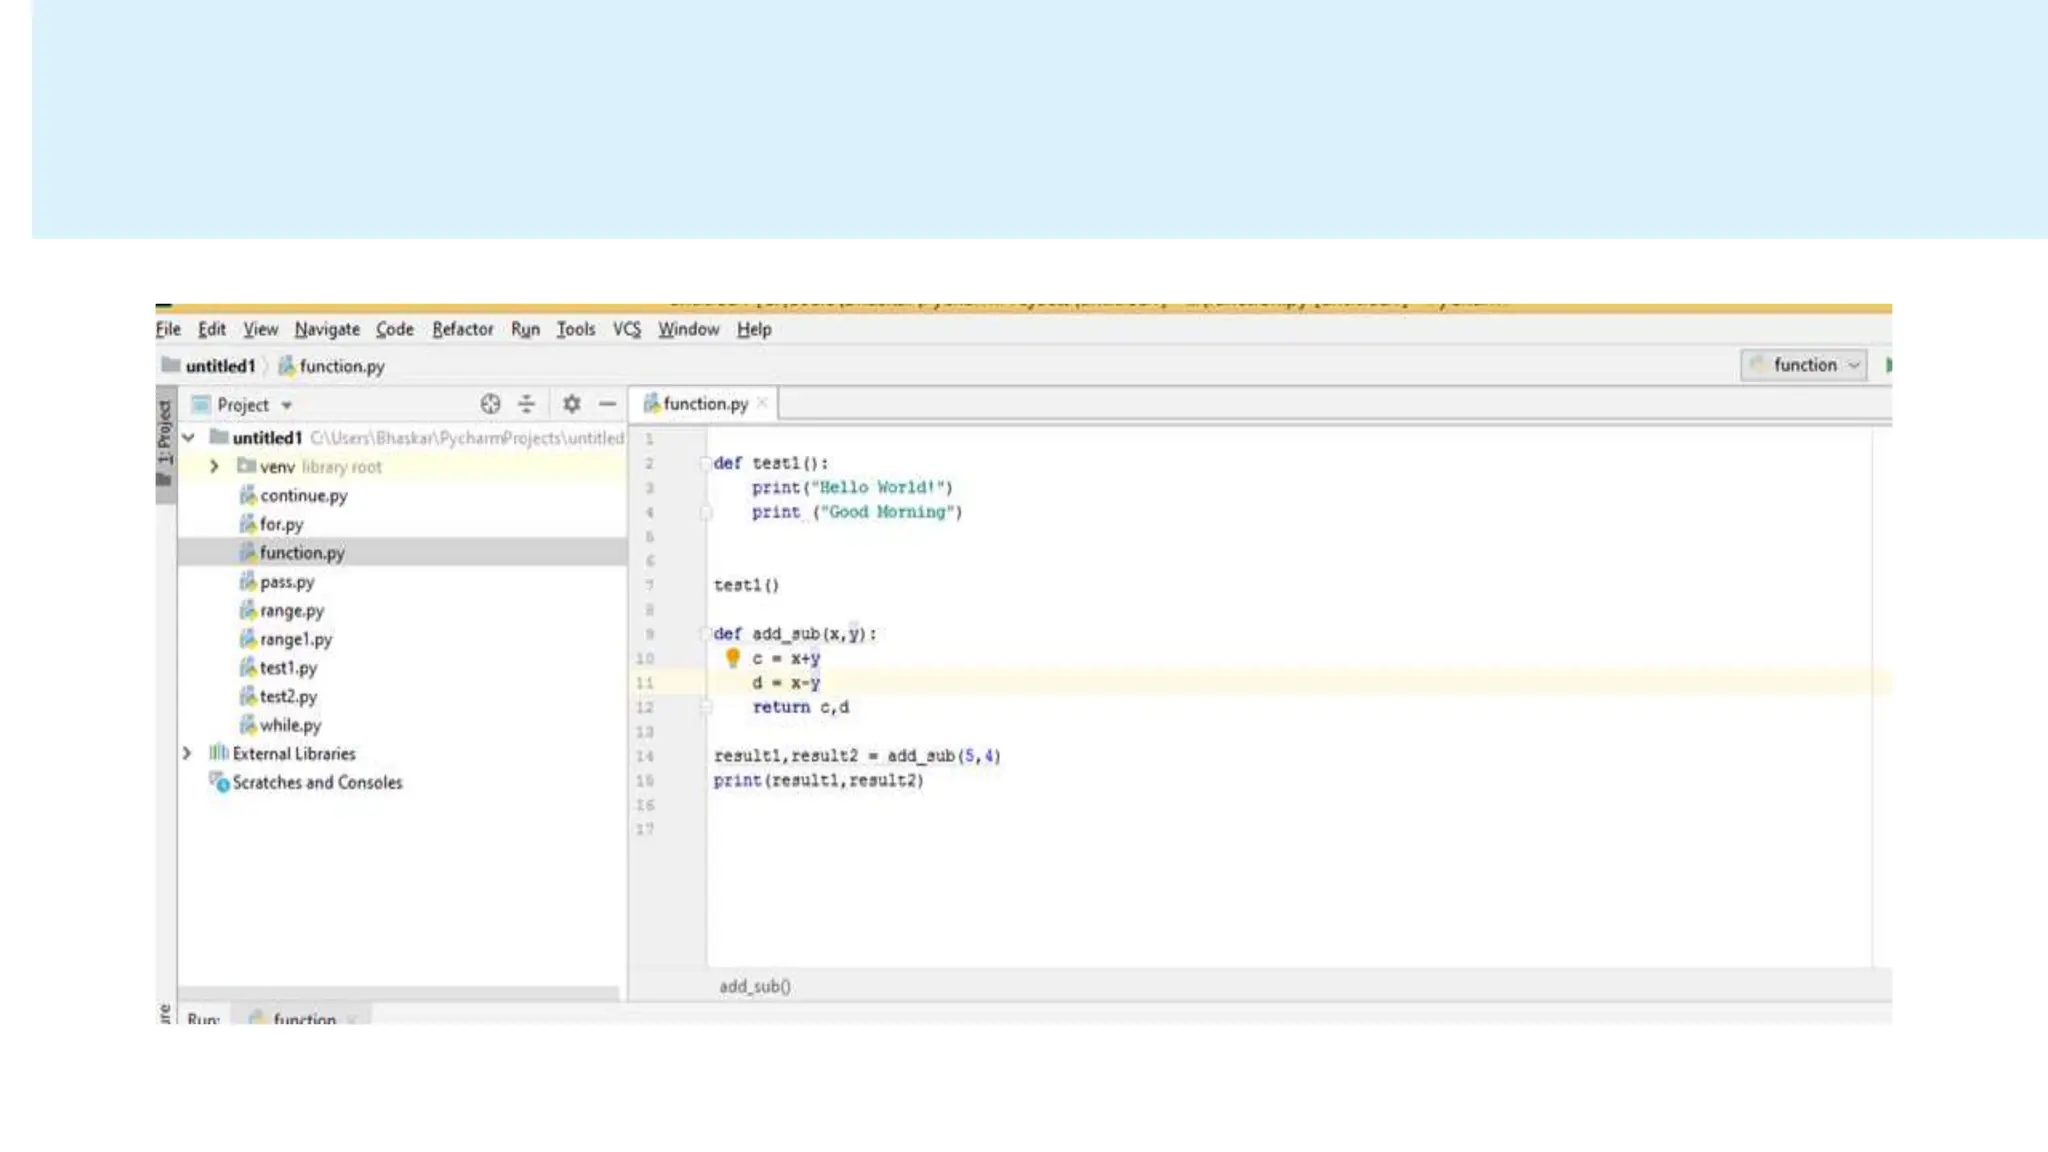Image resolution: width=2048 pixels, height=1152 pixels.
Task: Click the 'Good Morning' string
Action: click(x=886, y=512)
